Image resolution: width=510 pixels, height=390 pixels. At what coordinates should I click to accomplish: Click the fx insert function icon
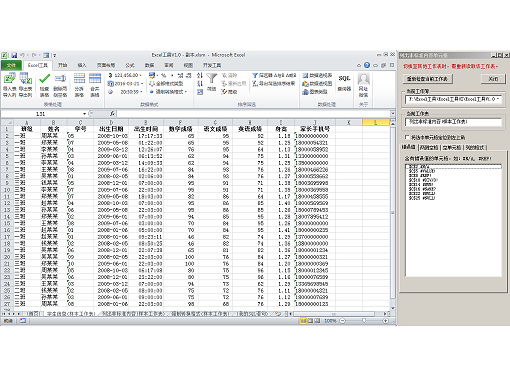click(x=112, y=114)
